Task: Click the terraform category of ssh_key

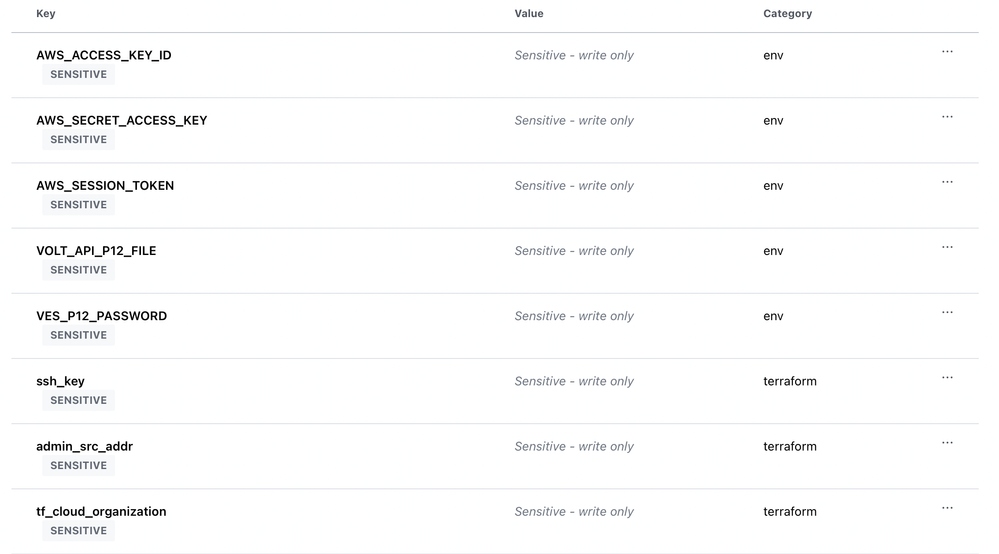Action: point(789,381)
